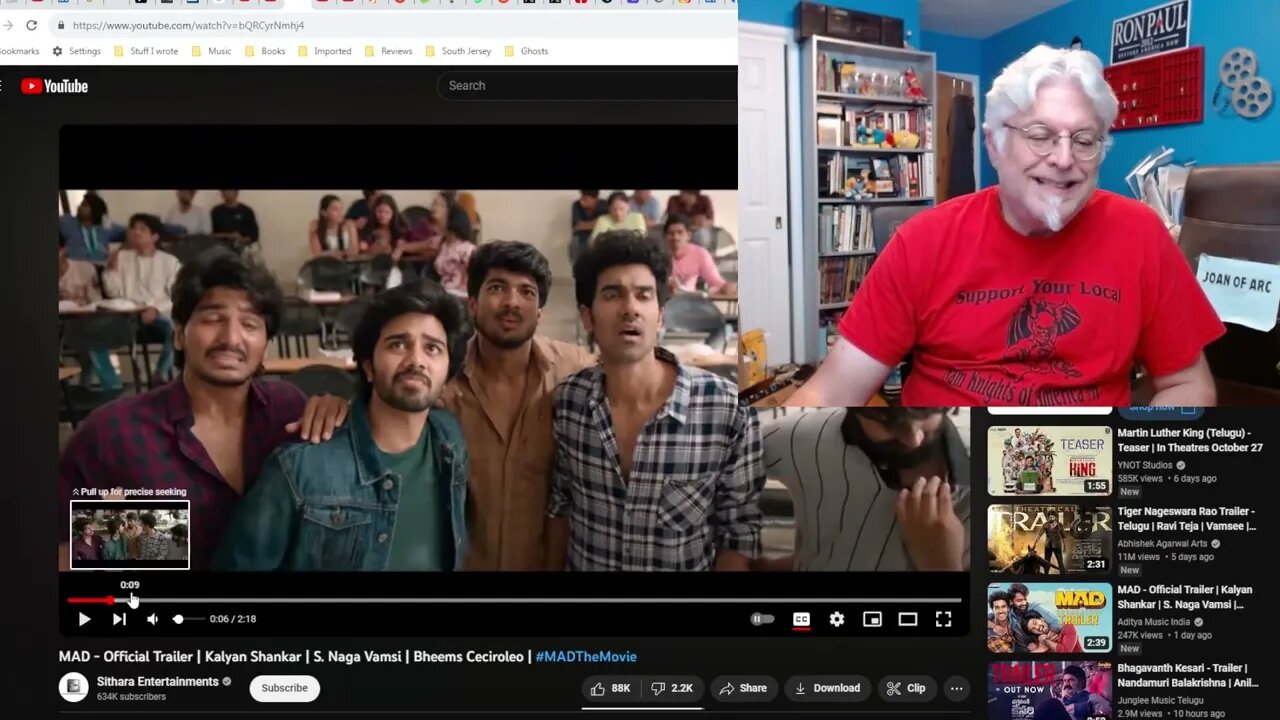The height and width of the screenshot is (720, 1280).
Task: Visit Abhishek Agarwal Arts channel
Action: coord(1162,544)
